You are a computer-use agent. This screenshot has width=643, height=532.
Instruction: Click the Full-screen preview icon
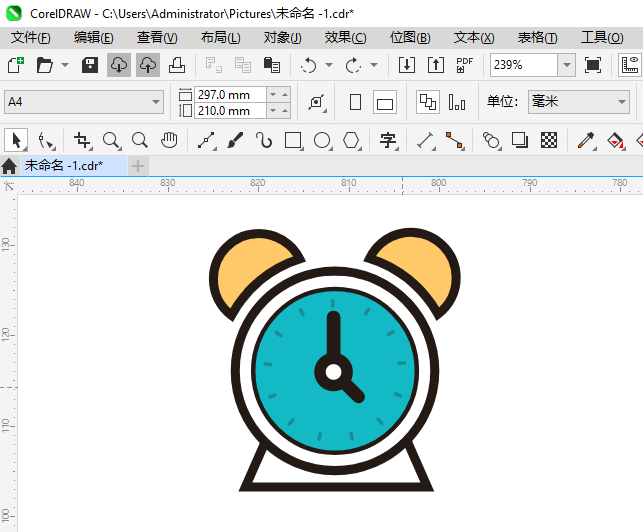point(593,65)
